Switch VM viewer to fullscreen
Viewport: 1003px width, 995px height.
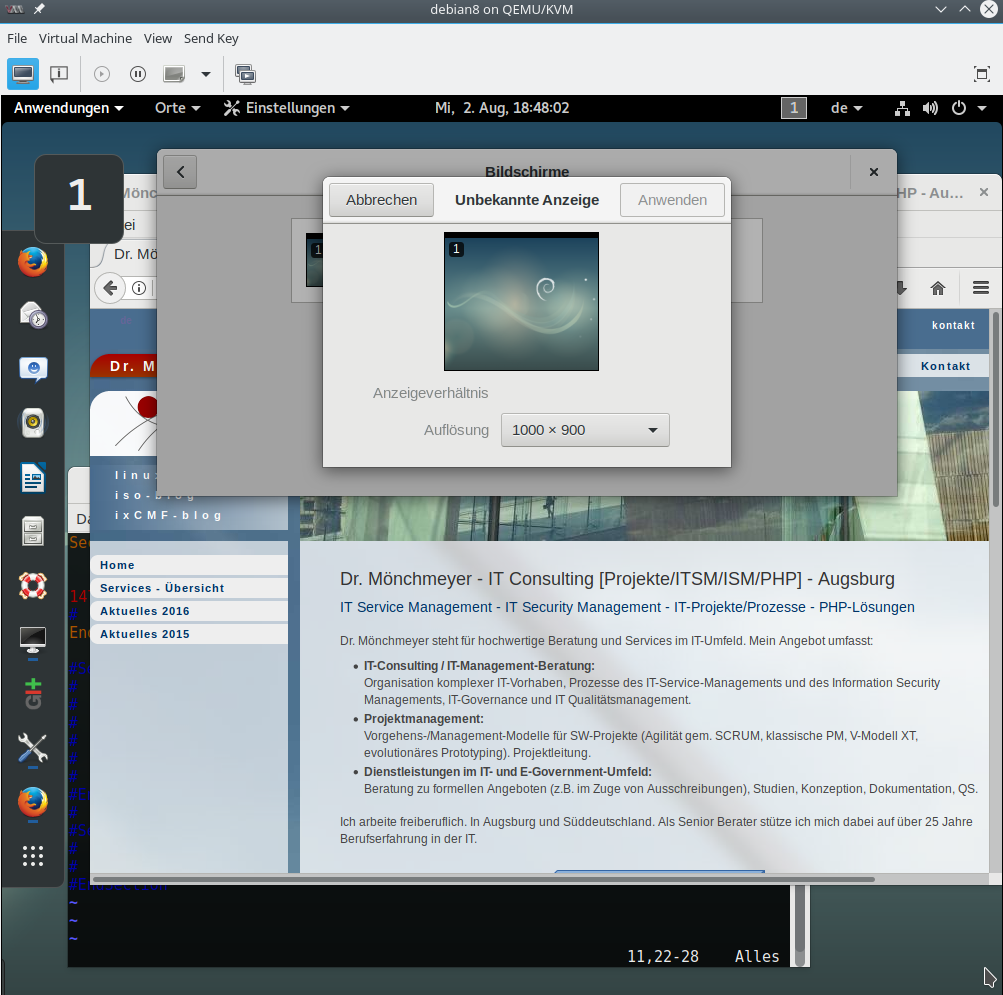[x=981, y=74]
